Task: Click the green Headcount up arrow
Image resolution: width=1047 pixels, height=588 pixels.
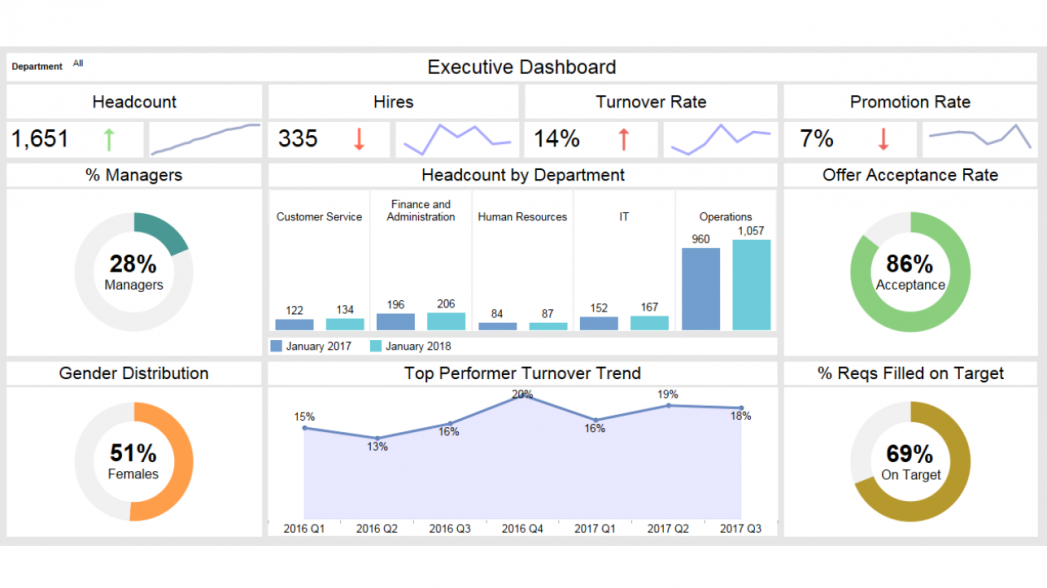Action: pos(109,139)
